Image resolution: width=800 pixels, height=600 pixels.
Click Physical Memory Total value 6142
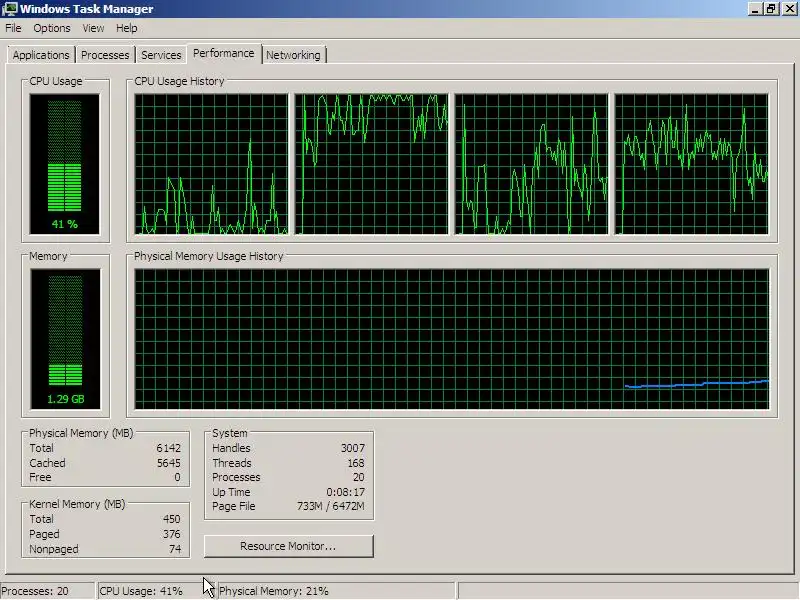(168, 448)
